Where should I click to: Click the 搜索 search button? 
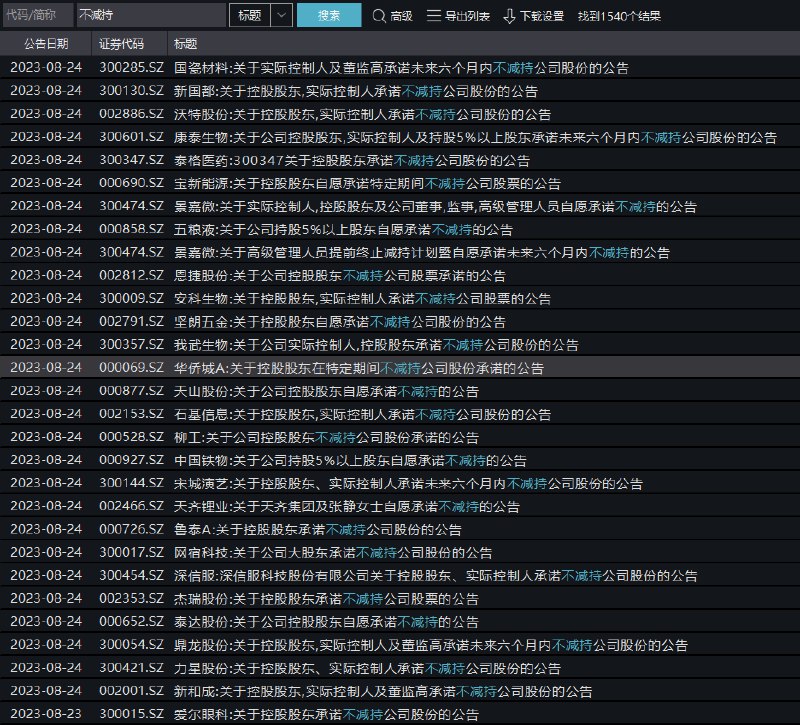pyautogui.click(x=329, y=16)
